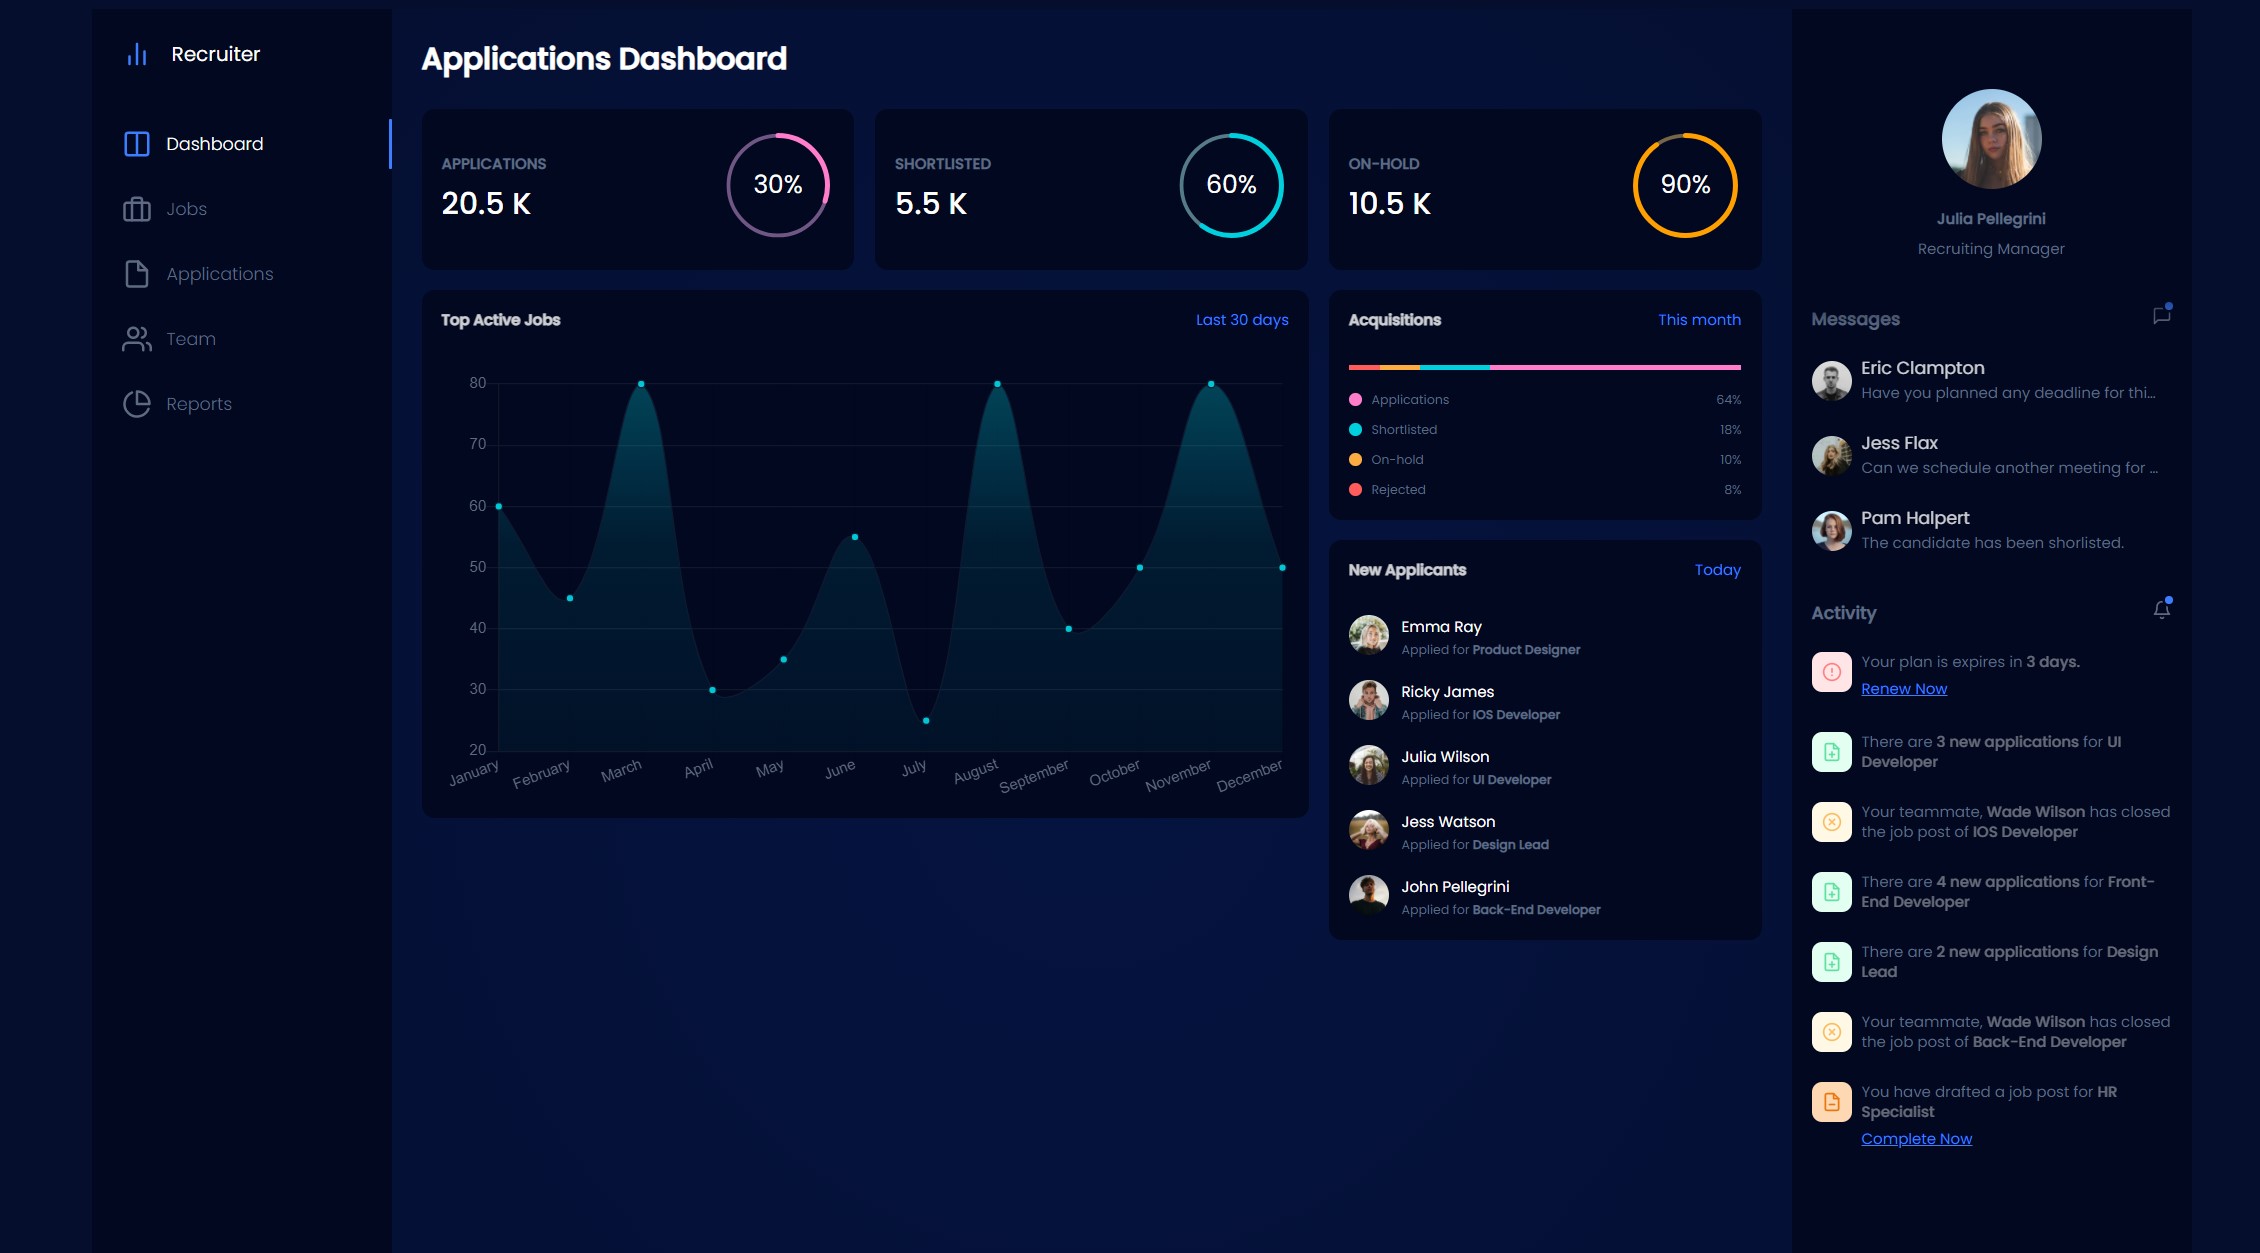Open the Reports menu item
Image resolution: width=2260 pixels, height=1253 pixels.
click(198, 404)
